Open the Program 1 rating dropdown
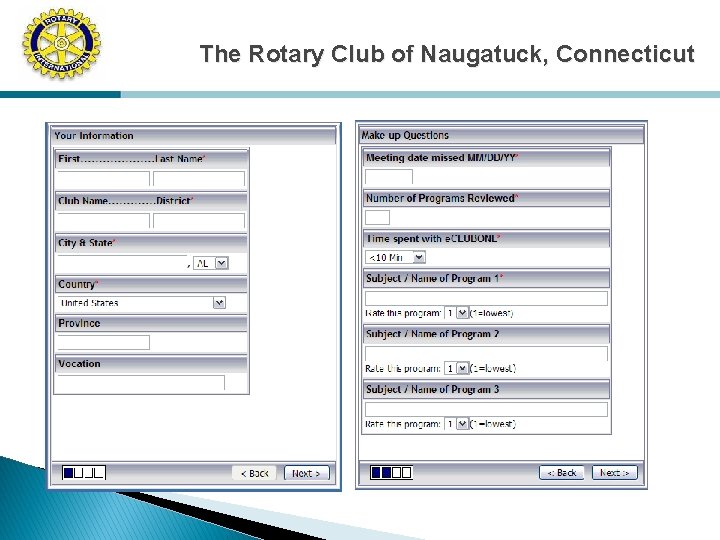Screen dimensions: 720x540 (x=456, y=313)
